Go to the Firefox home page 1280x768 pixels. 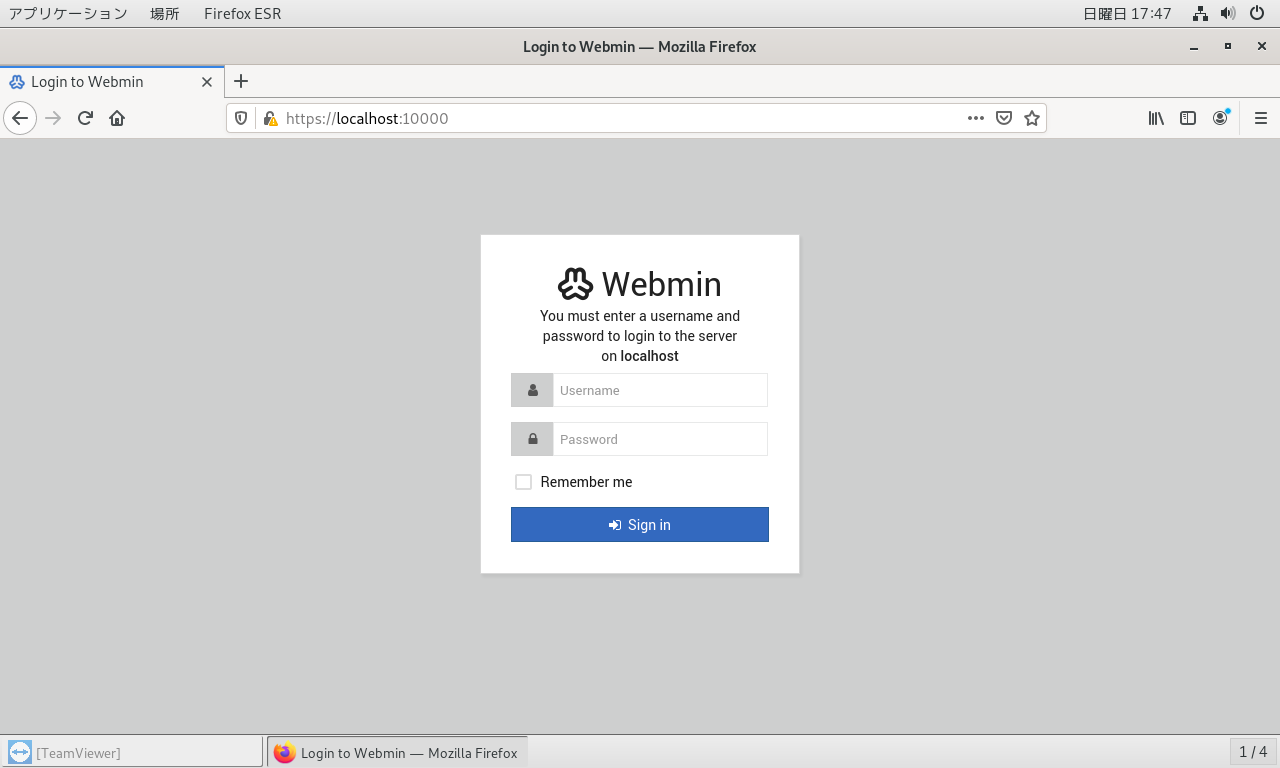click(117, 118)
